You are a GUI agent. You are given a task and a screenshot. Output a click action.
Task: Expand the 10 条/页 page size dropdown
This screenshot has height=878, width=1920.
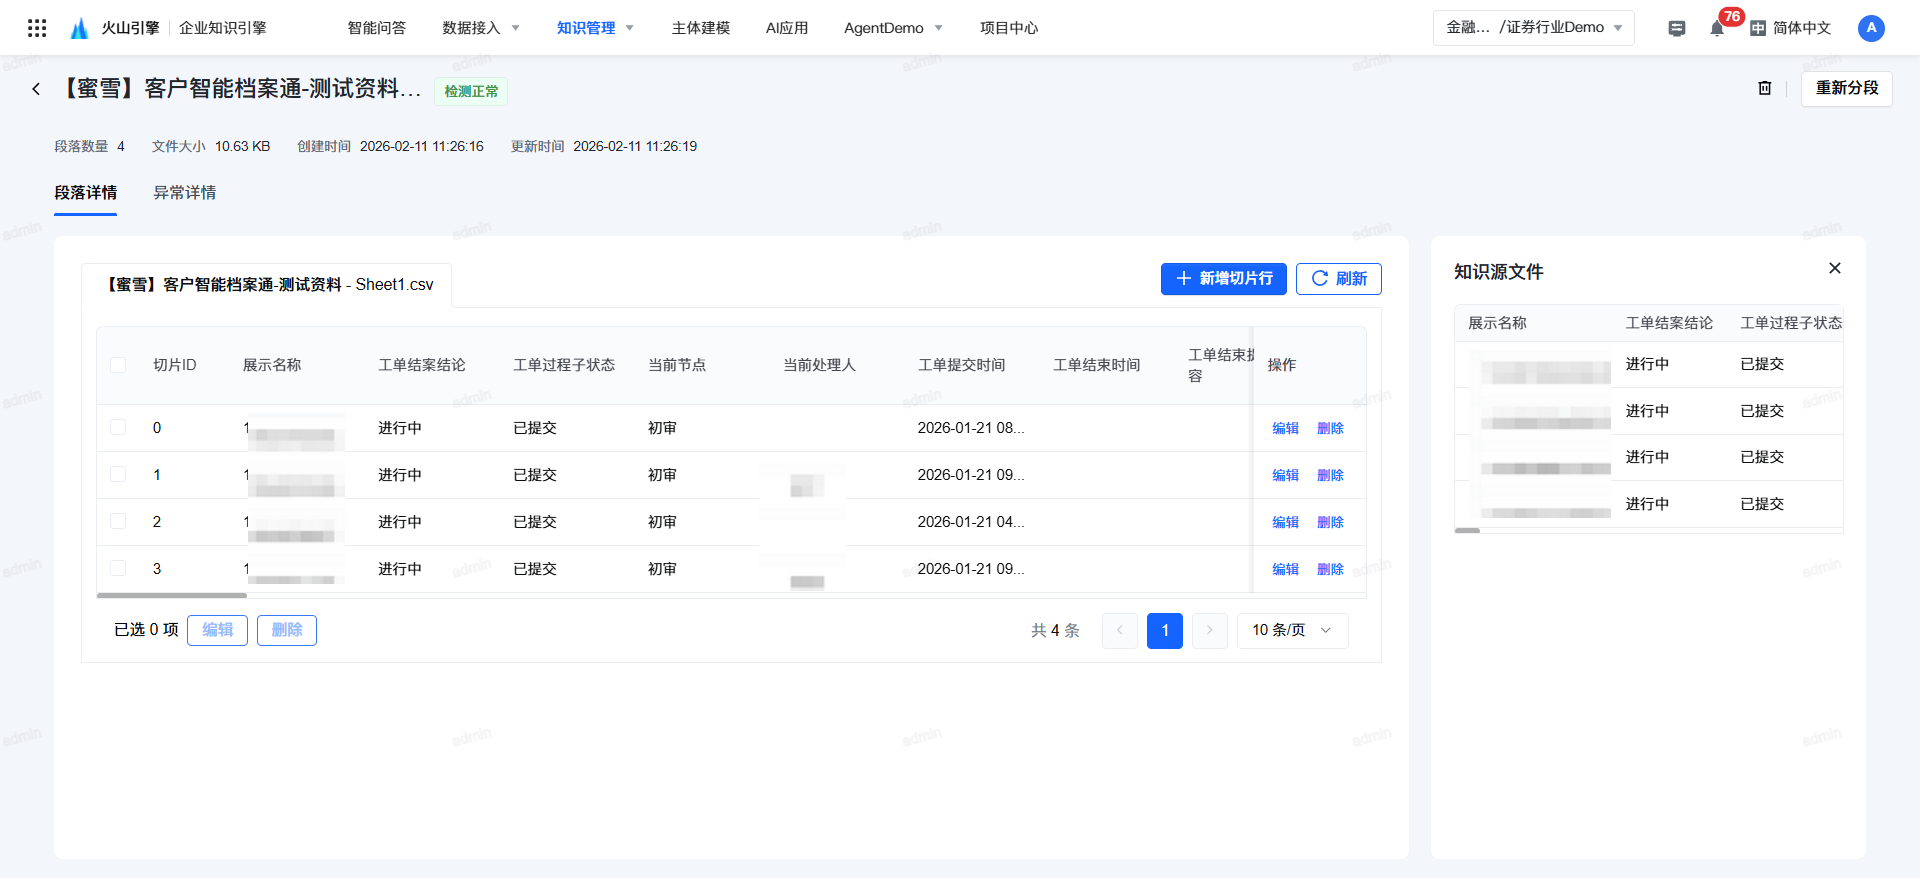pyautogui.click(x=1292, y=631)
